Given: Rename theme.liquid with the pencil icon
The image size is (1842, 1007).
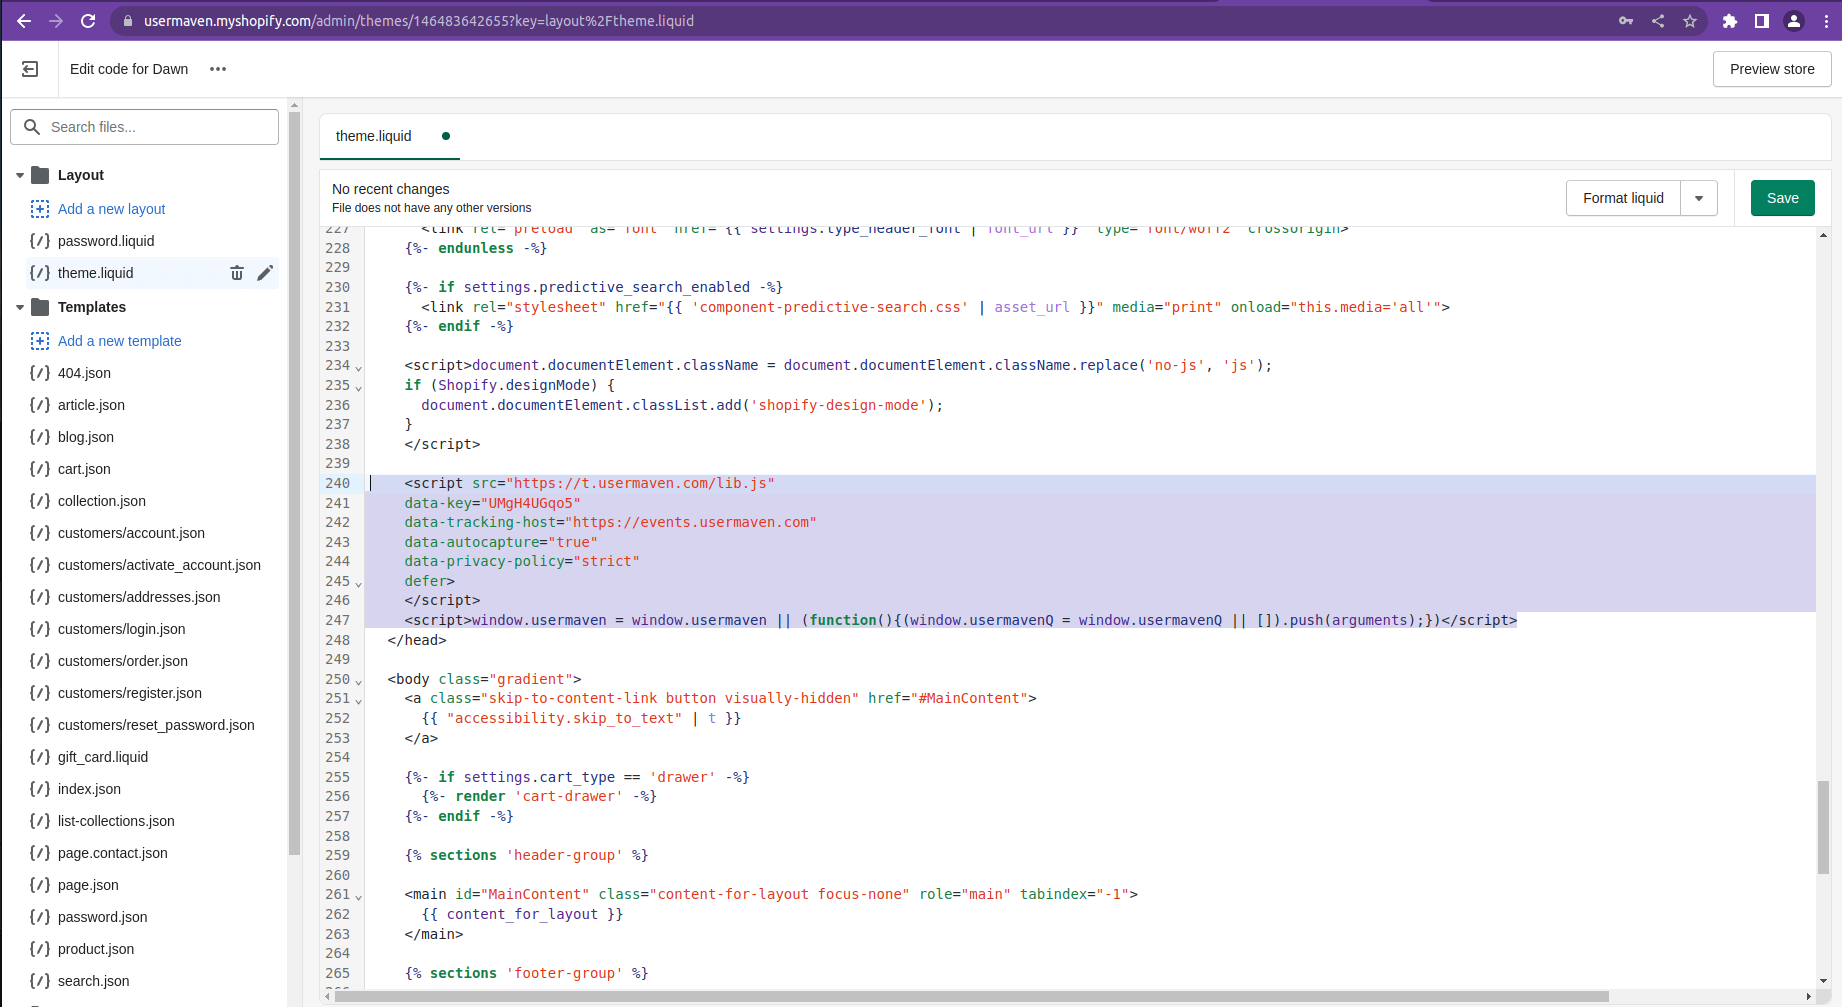Looking at the screenshot, I should (265, 273).
